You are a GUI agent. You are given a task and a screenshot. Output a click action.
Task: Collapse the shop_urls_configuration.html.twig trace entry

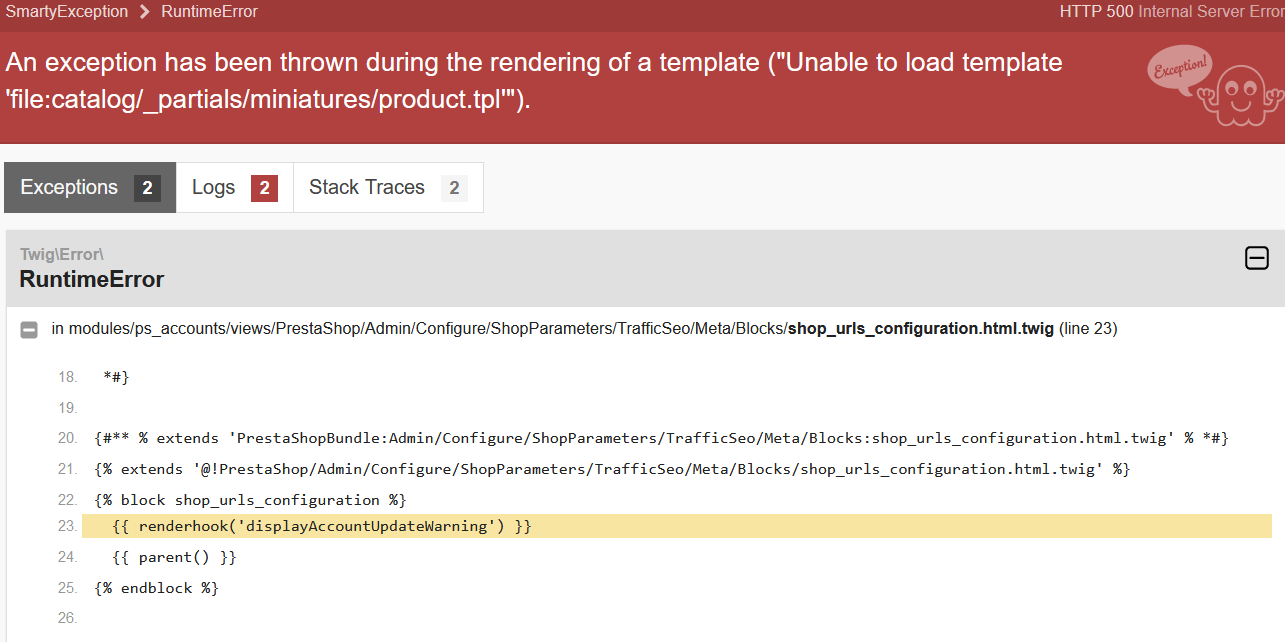point(29,329)
